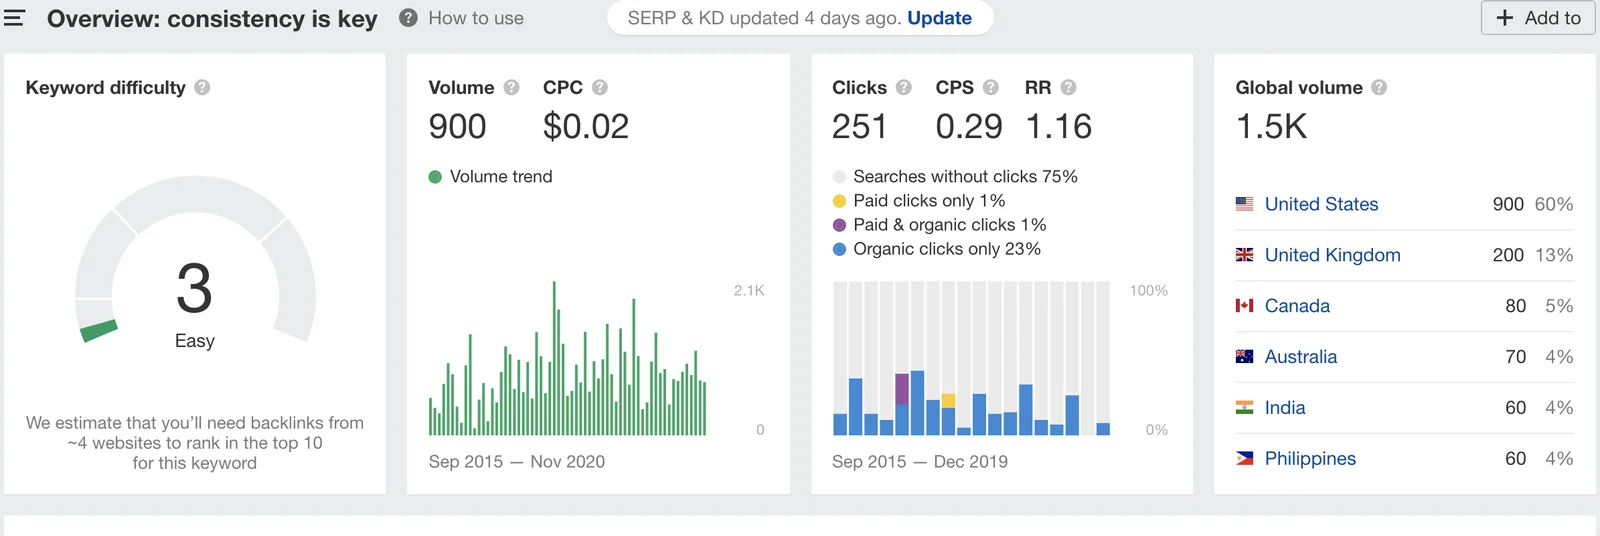Click the gray Searches without clicks legend dot
Viewport: 1600px width, 536px height.
(839, 177)
